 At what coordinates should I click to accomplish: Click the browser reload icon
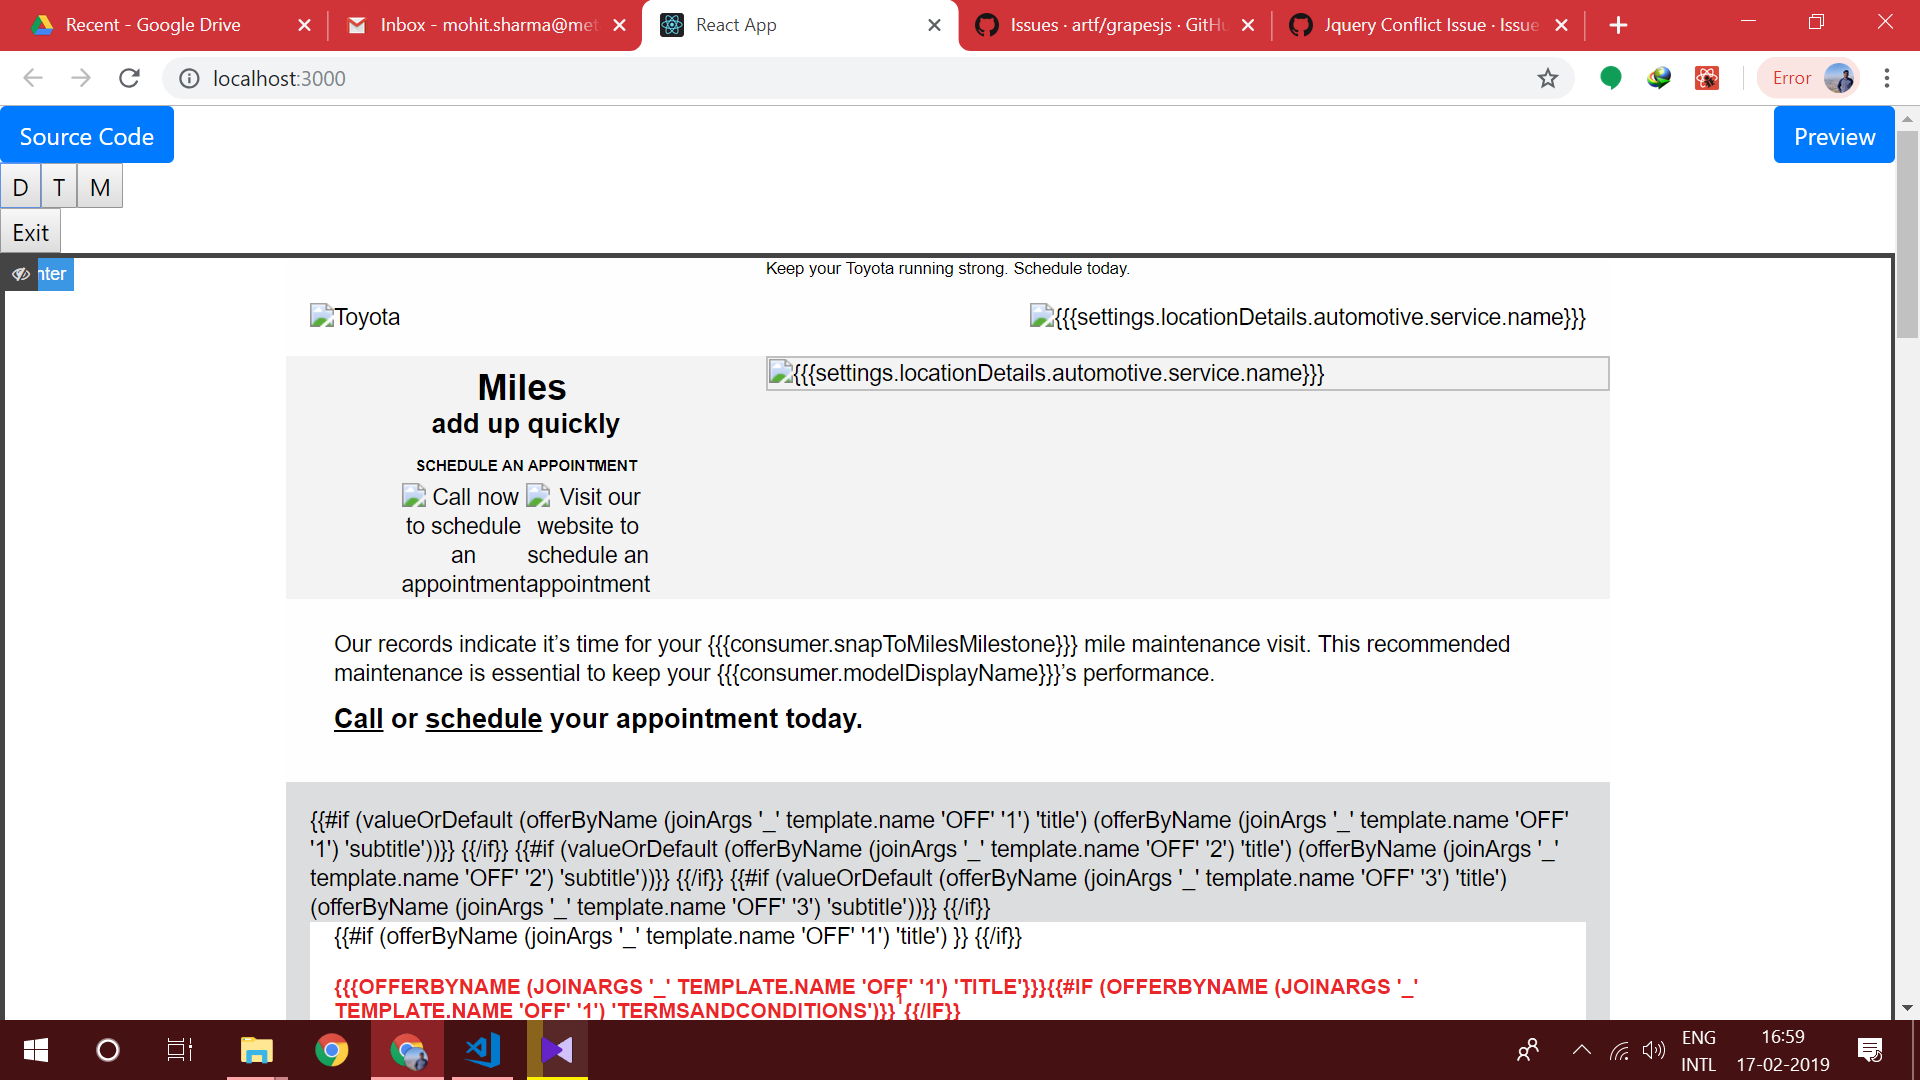(x=129, y=78)
